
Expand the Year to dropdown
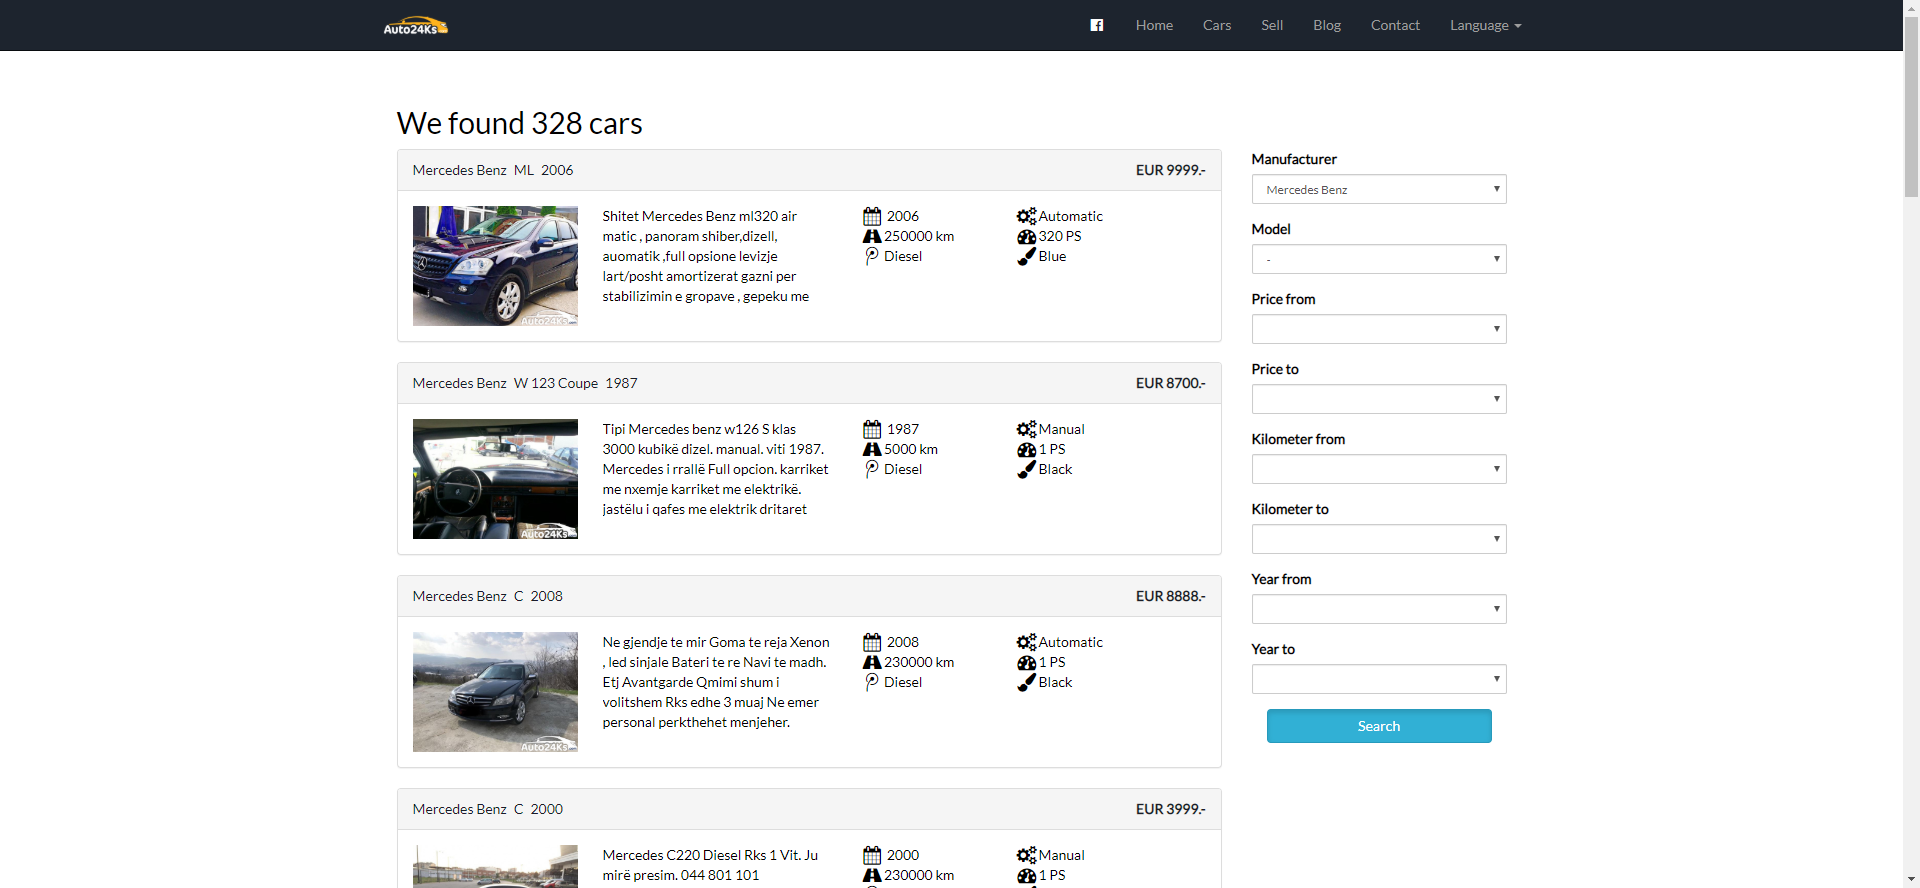click(1379, 679)
